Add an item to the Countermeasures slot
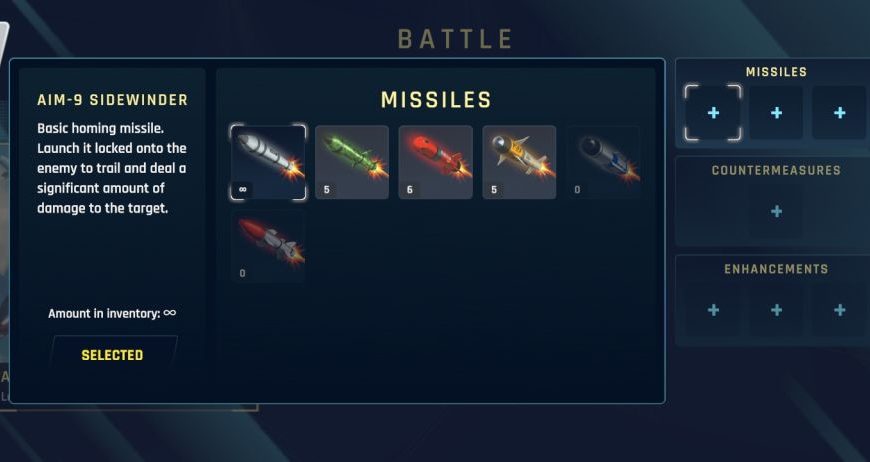 [x=776, y=211]
